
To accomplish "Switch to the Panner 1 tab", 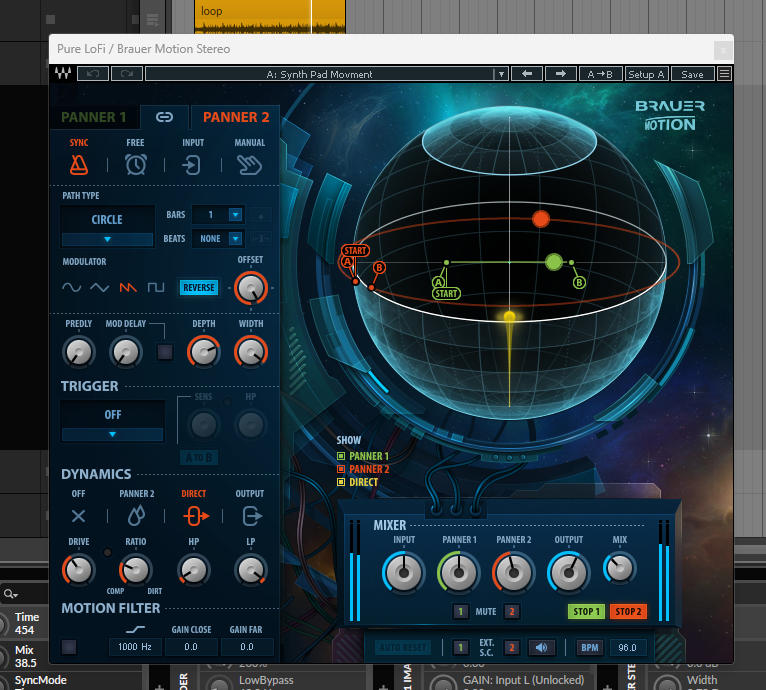I will 94,117.
